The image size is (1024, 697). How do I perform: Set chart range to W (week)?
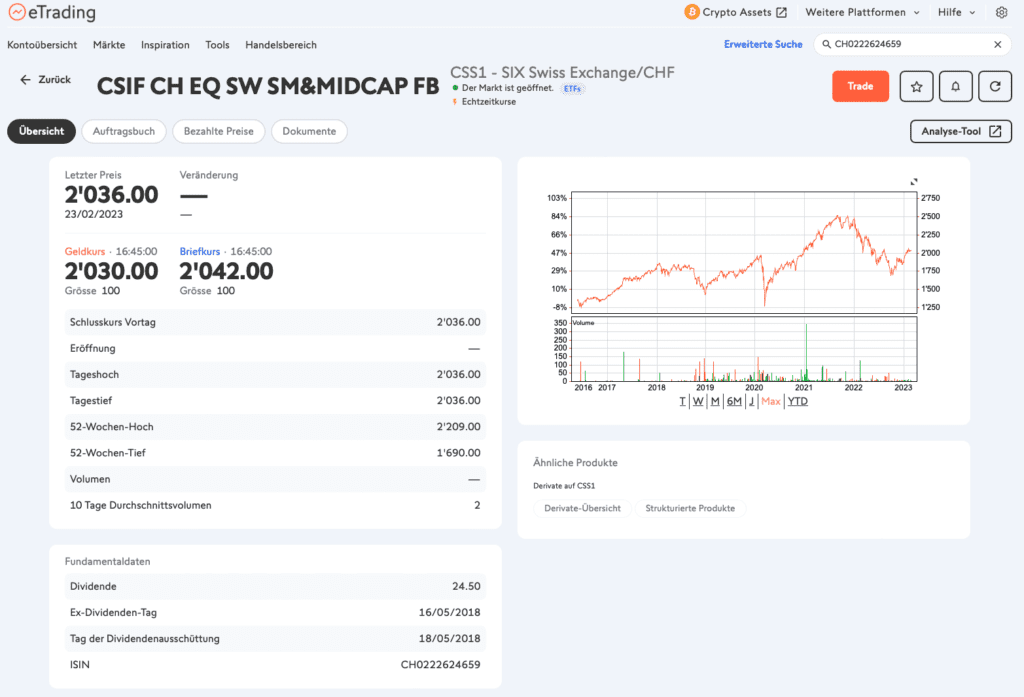(x=698, y=401)
